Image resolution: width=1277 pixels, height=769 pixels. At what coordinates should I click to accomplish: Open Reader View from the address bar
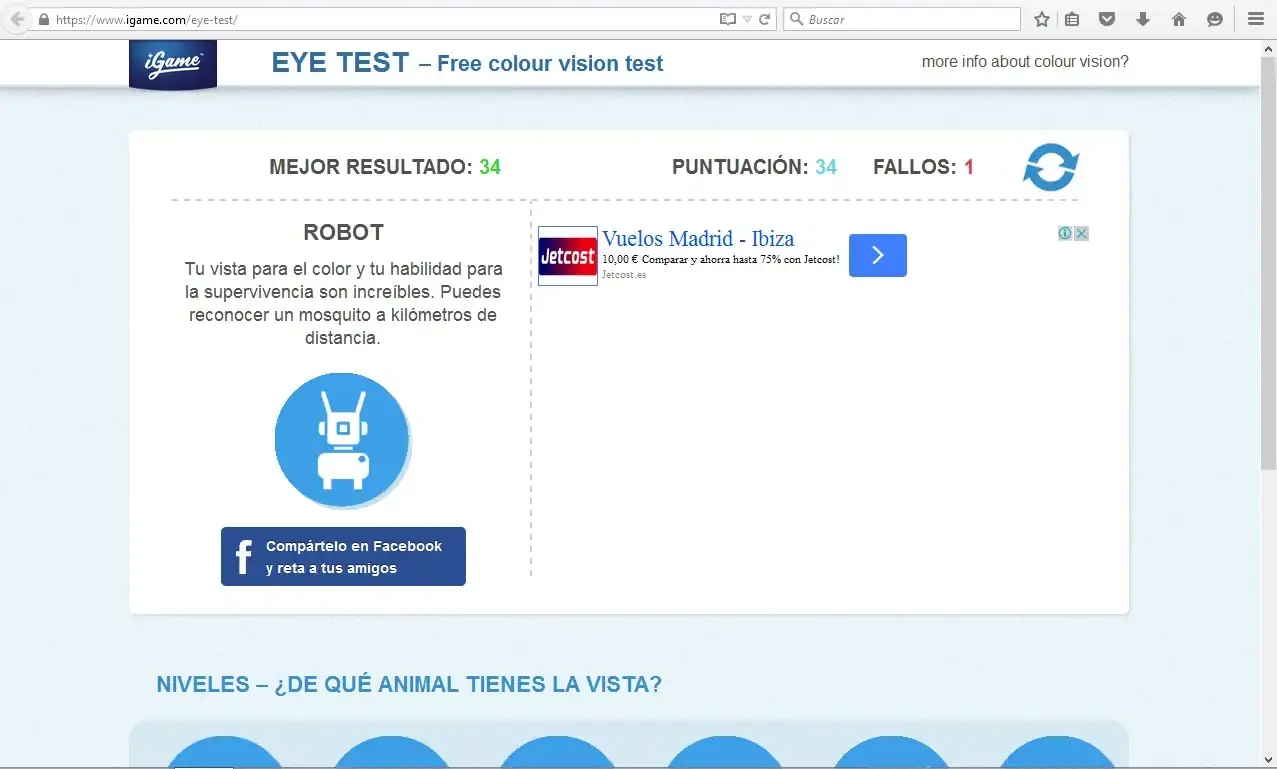click(728, 19)
